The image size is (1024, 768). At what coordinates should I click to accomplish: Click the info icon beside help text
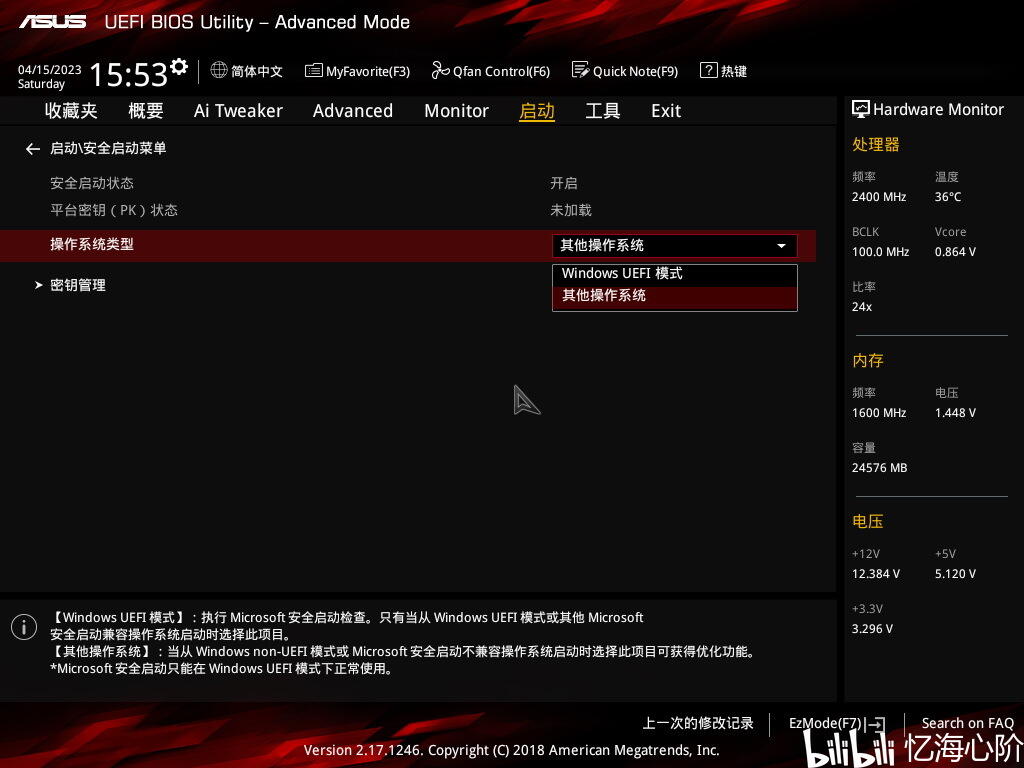pyautogui.click(x=24, y=627)
